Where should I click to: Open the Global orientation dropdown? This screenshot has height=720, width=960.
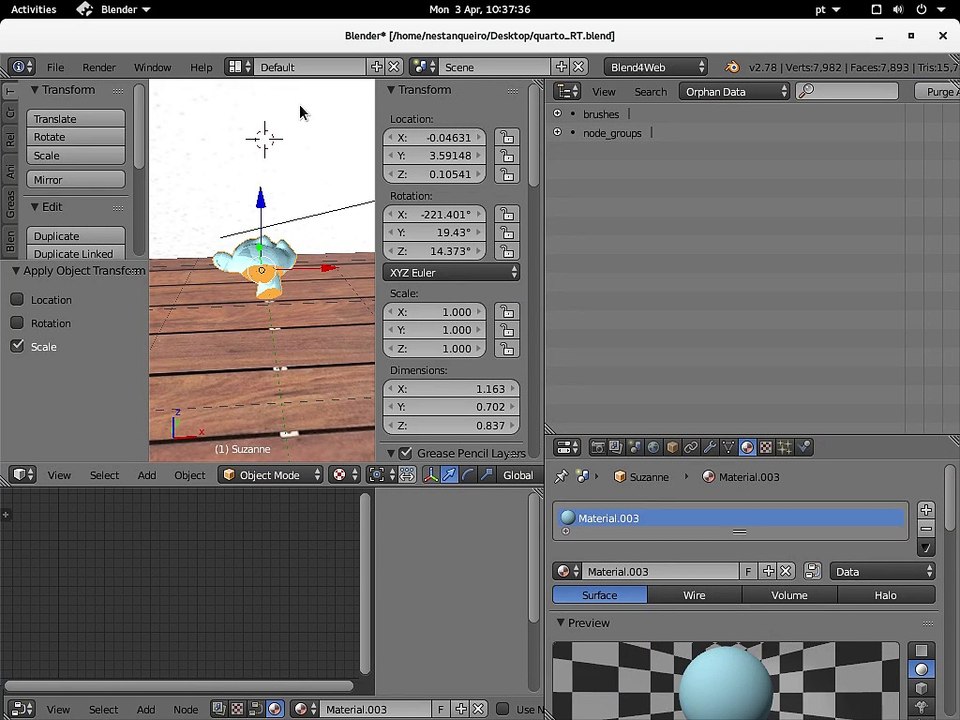(519, 475)
